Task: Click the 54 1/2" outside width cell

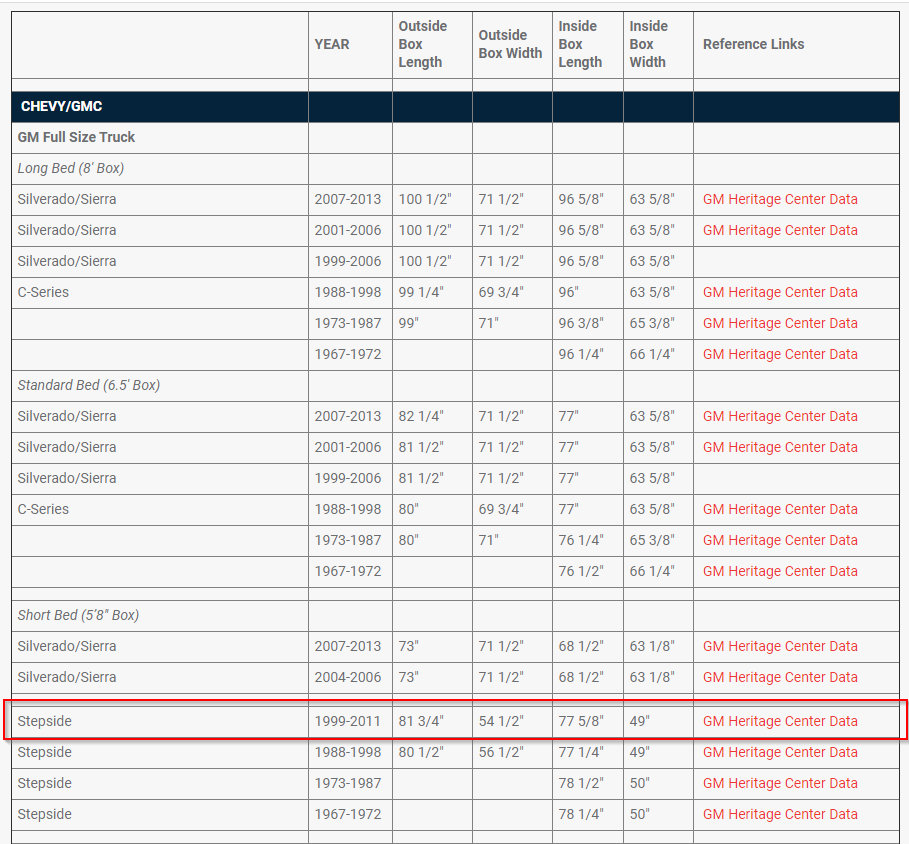Action: coord(501,721)
